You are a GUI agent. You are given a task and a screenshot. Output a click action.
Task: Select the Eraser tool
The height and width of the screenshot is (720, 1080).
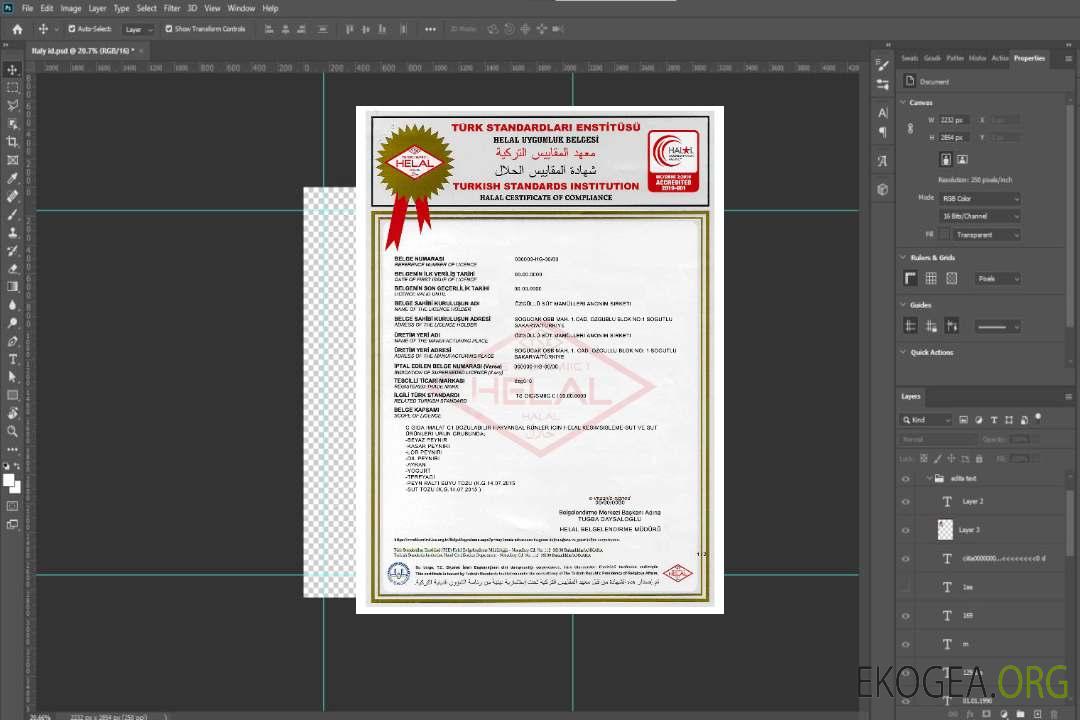pyautogui.click(x=12, y=269)
